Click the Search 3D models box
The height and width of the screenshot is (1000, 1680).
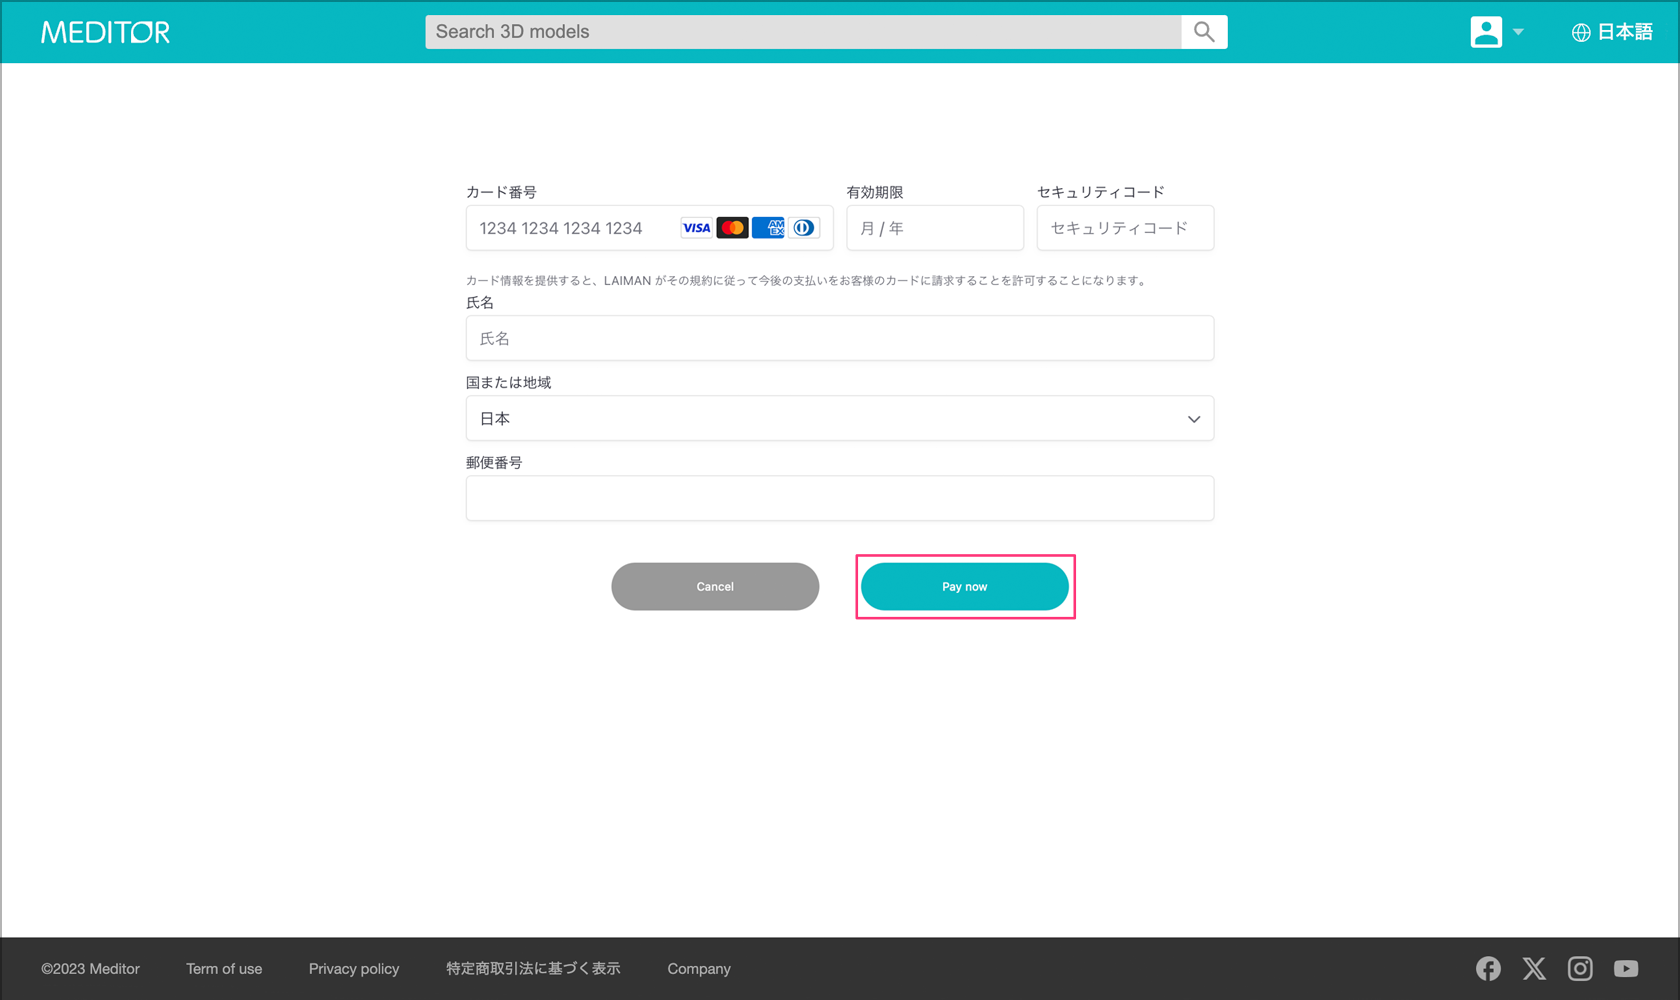point(802,32)
